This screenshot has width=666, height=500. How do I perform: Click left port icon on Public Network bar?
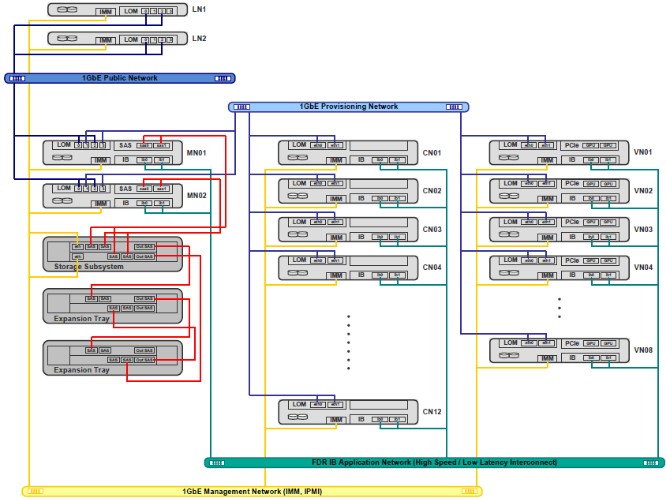17,79
